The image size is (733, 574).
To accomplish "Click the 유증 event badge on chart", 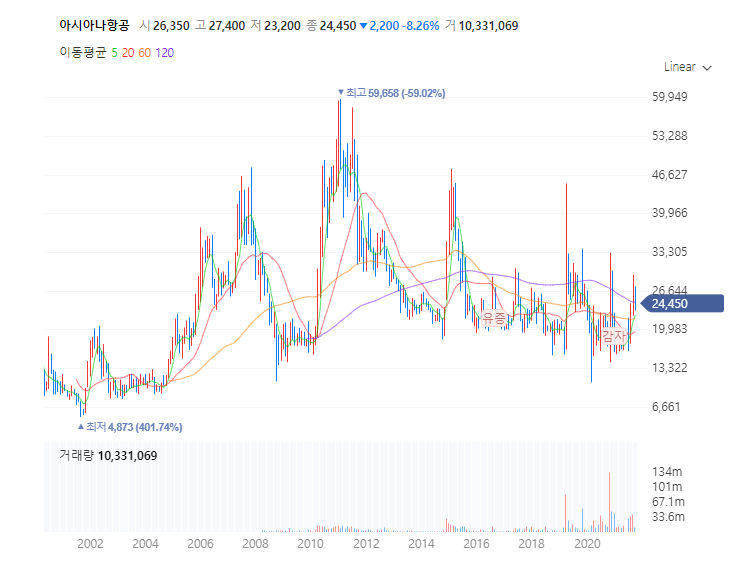I will click(494, 318).
